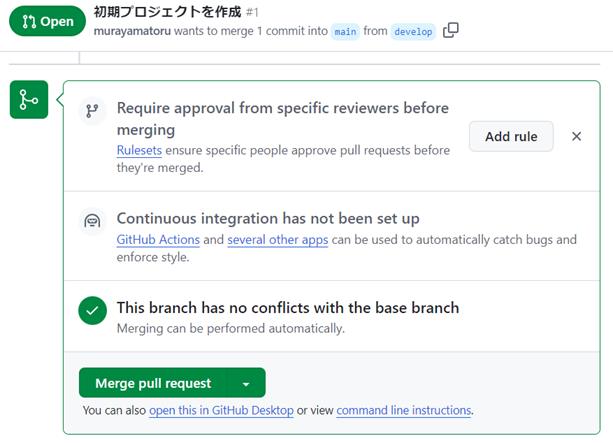This screenshot has width=613, height=443.
Task: Dismiss the Require approval suggestion
Action: [576, 136]
